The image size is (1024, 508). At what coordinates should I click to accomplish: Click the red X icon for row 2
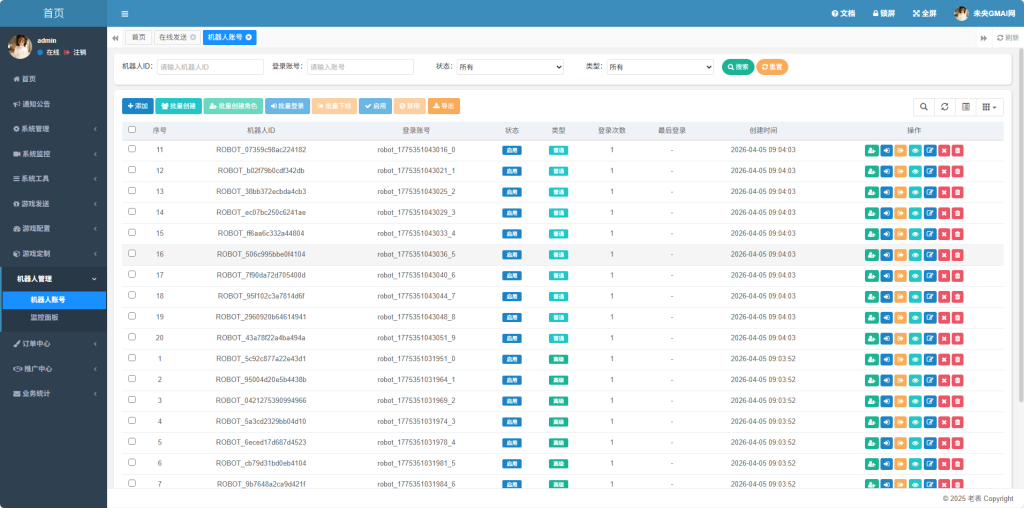coord(944,380)
